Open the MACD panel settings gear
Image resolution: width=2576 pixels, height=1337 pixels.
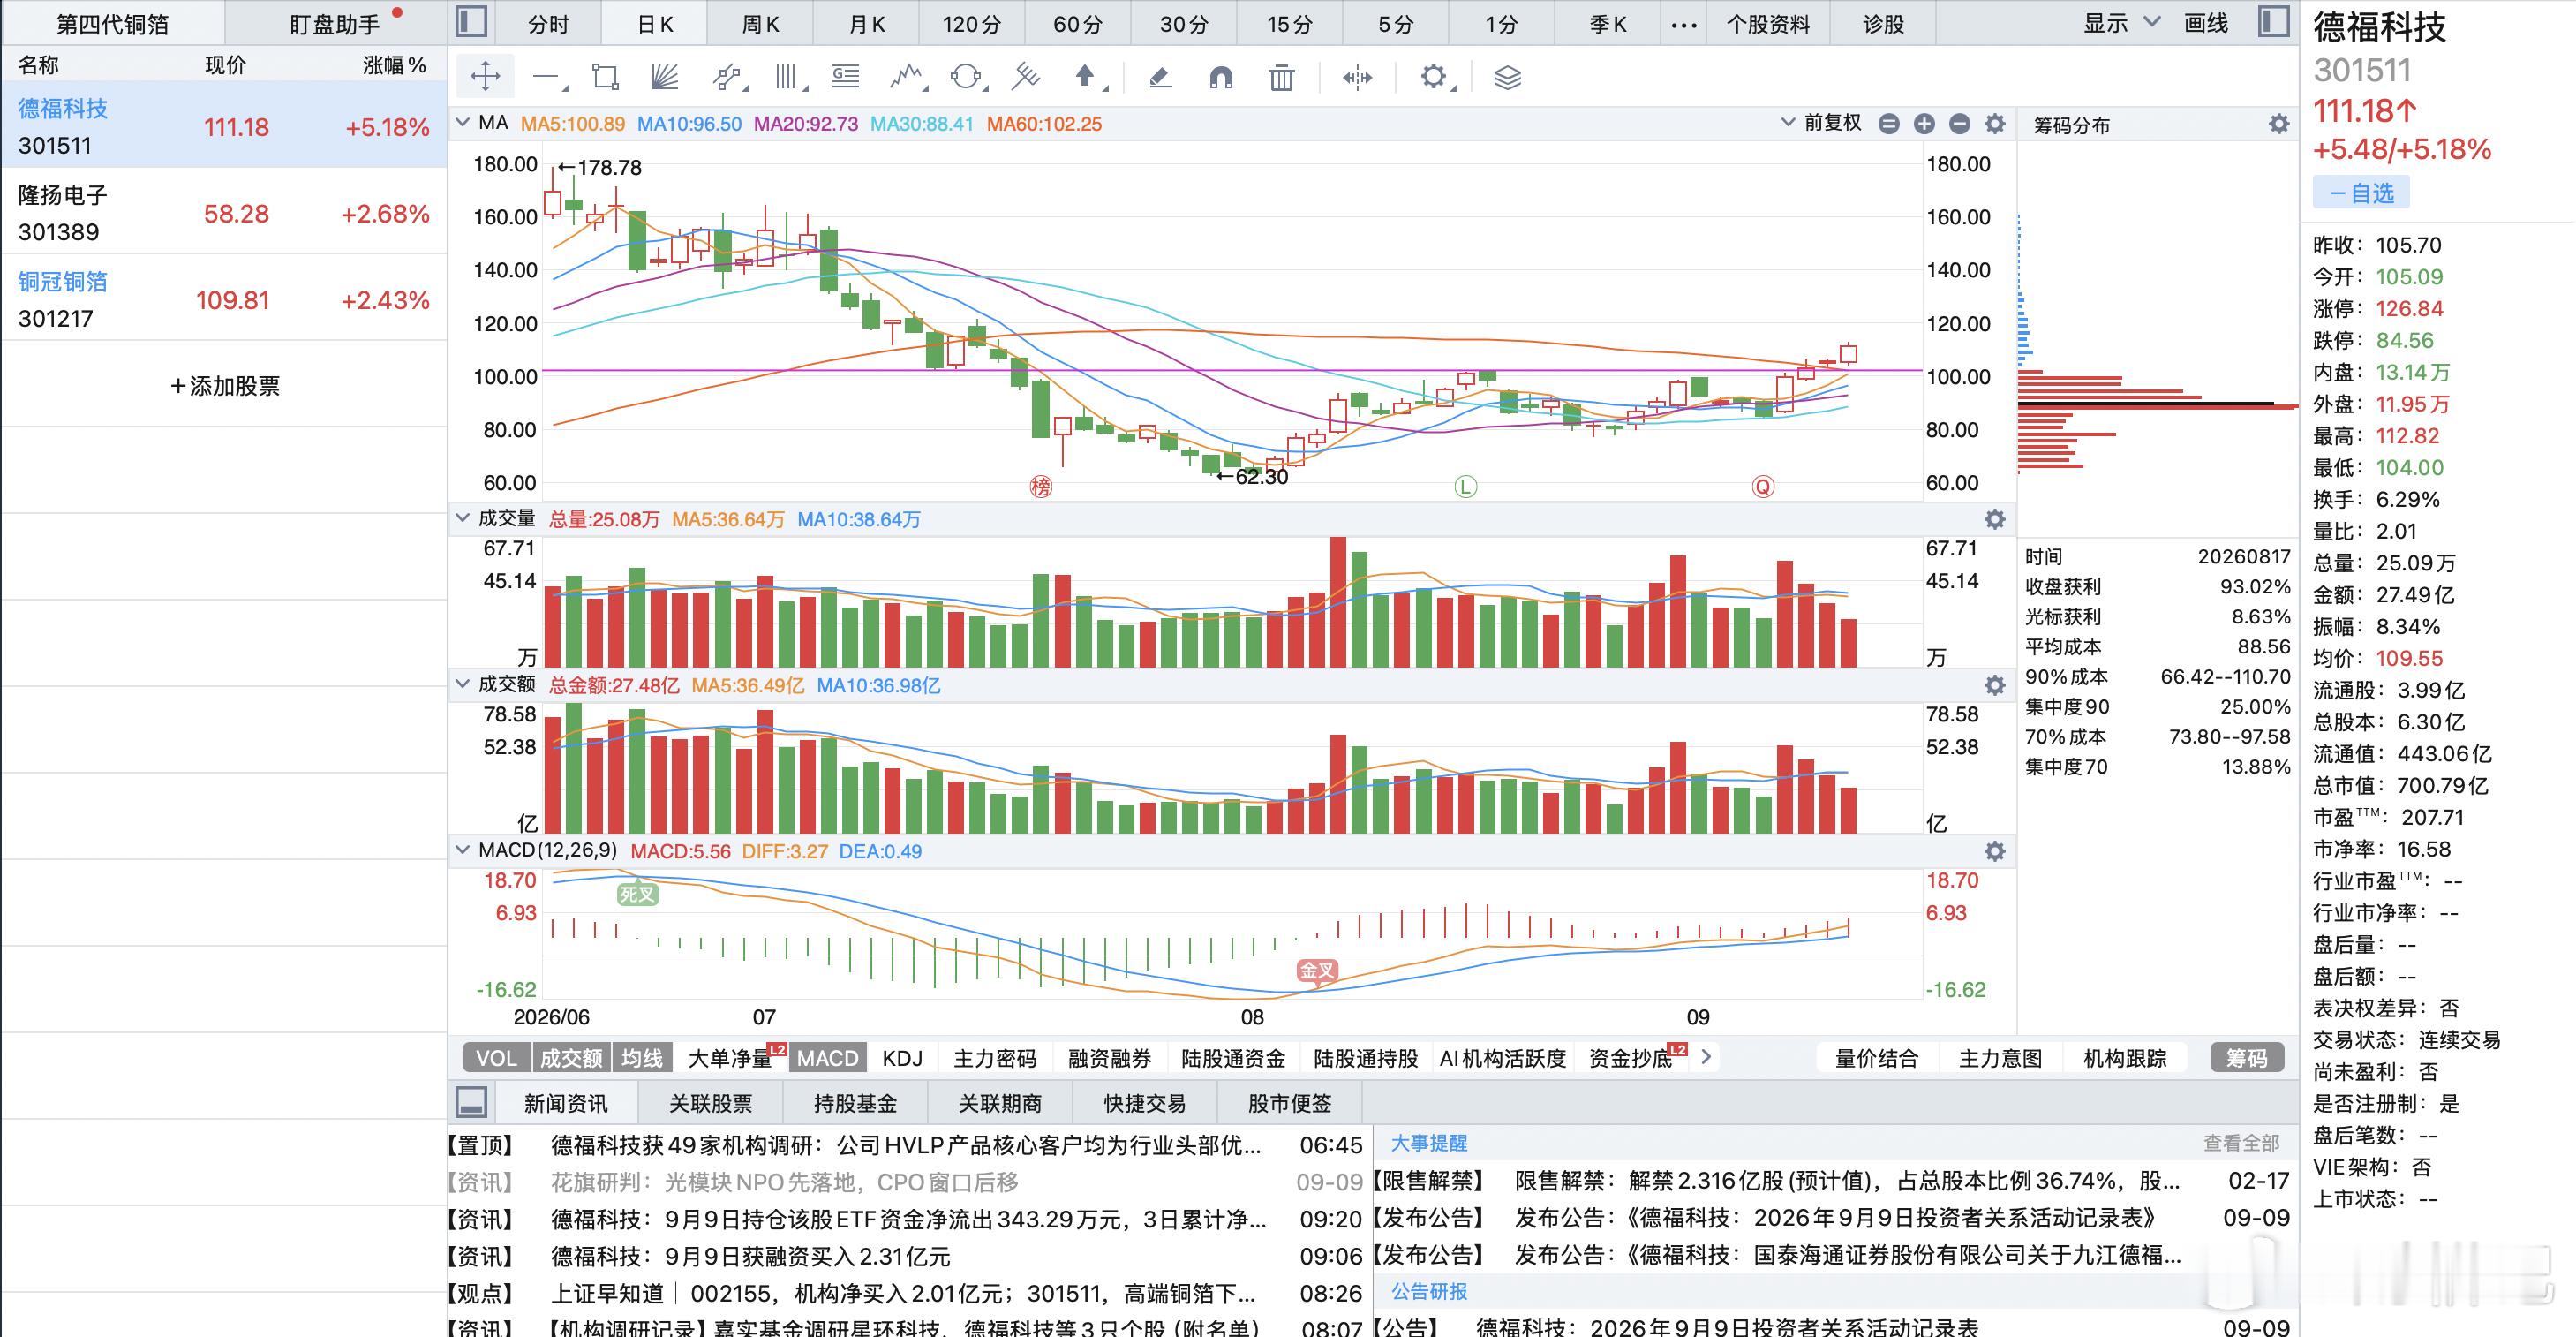(x=1994, y=851)
